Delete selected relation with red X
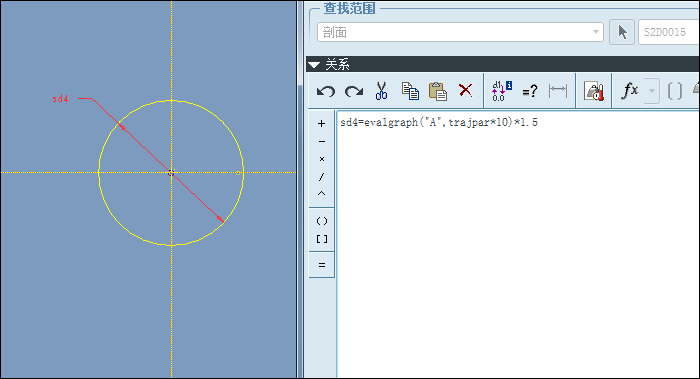The image size is (700, 379). click(465, 90)
